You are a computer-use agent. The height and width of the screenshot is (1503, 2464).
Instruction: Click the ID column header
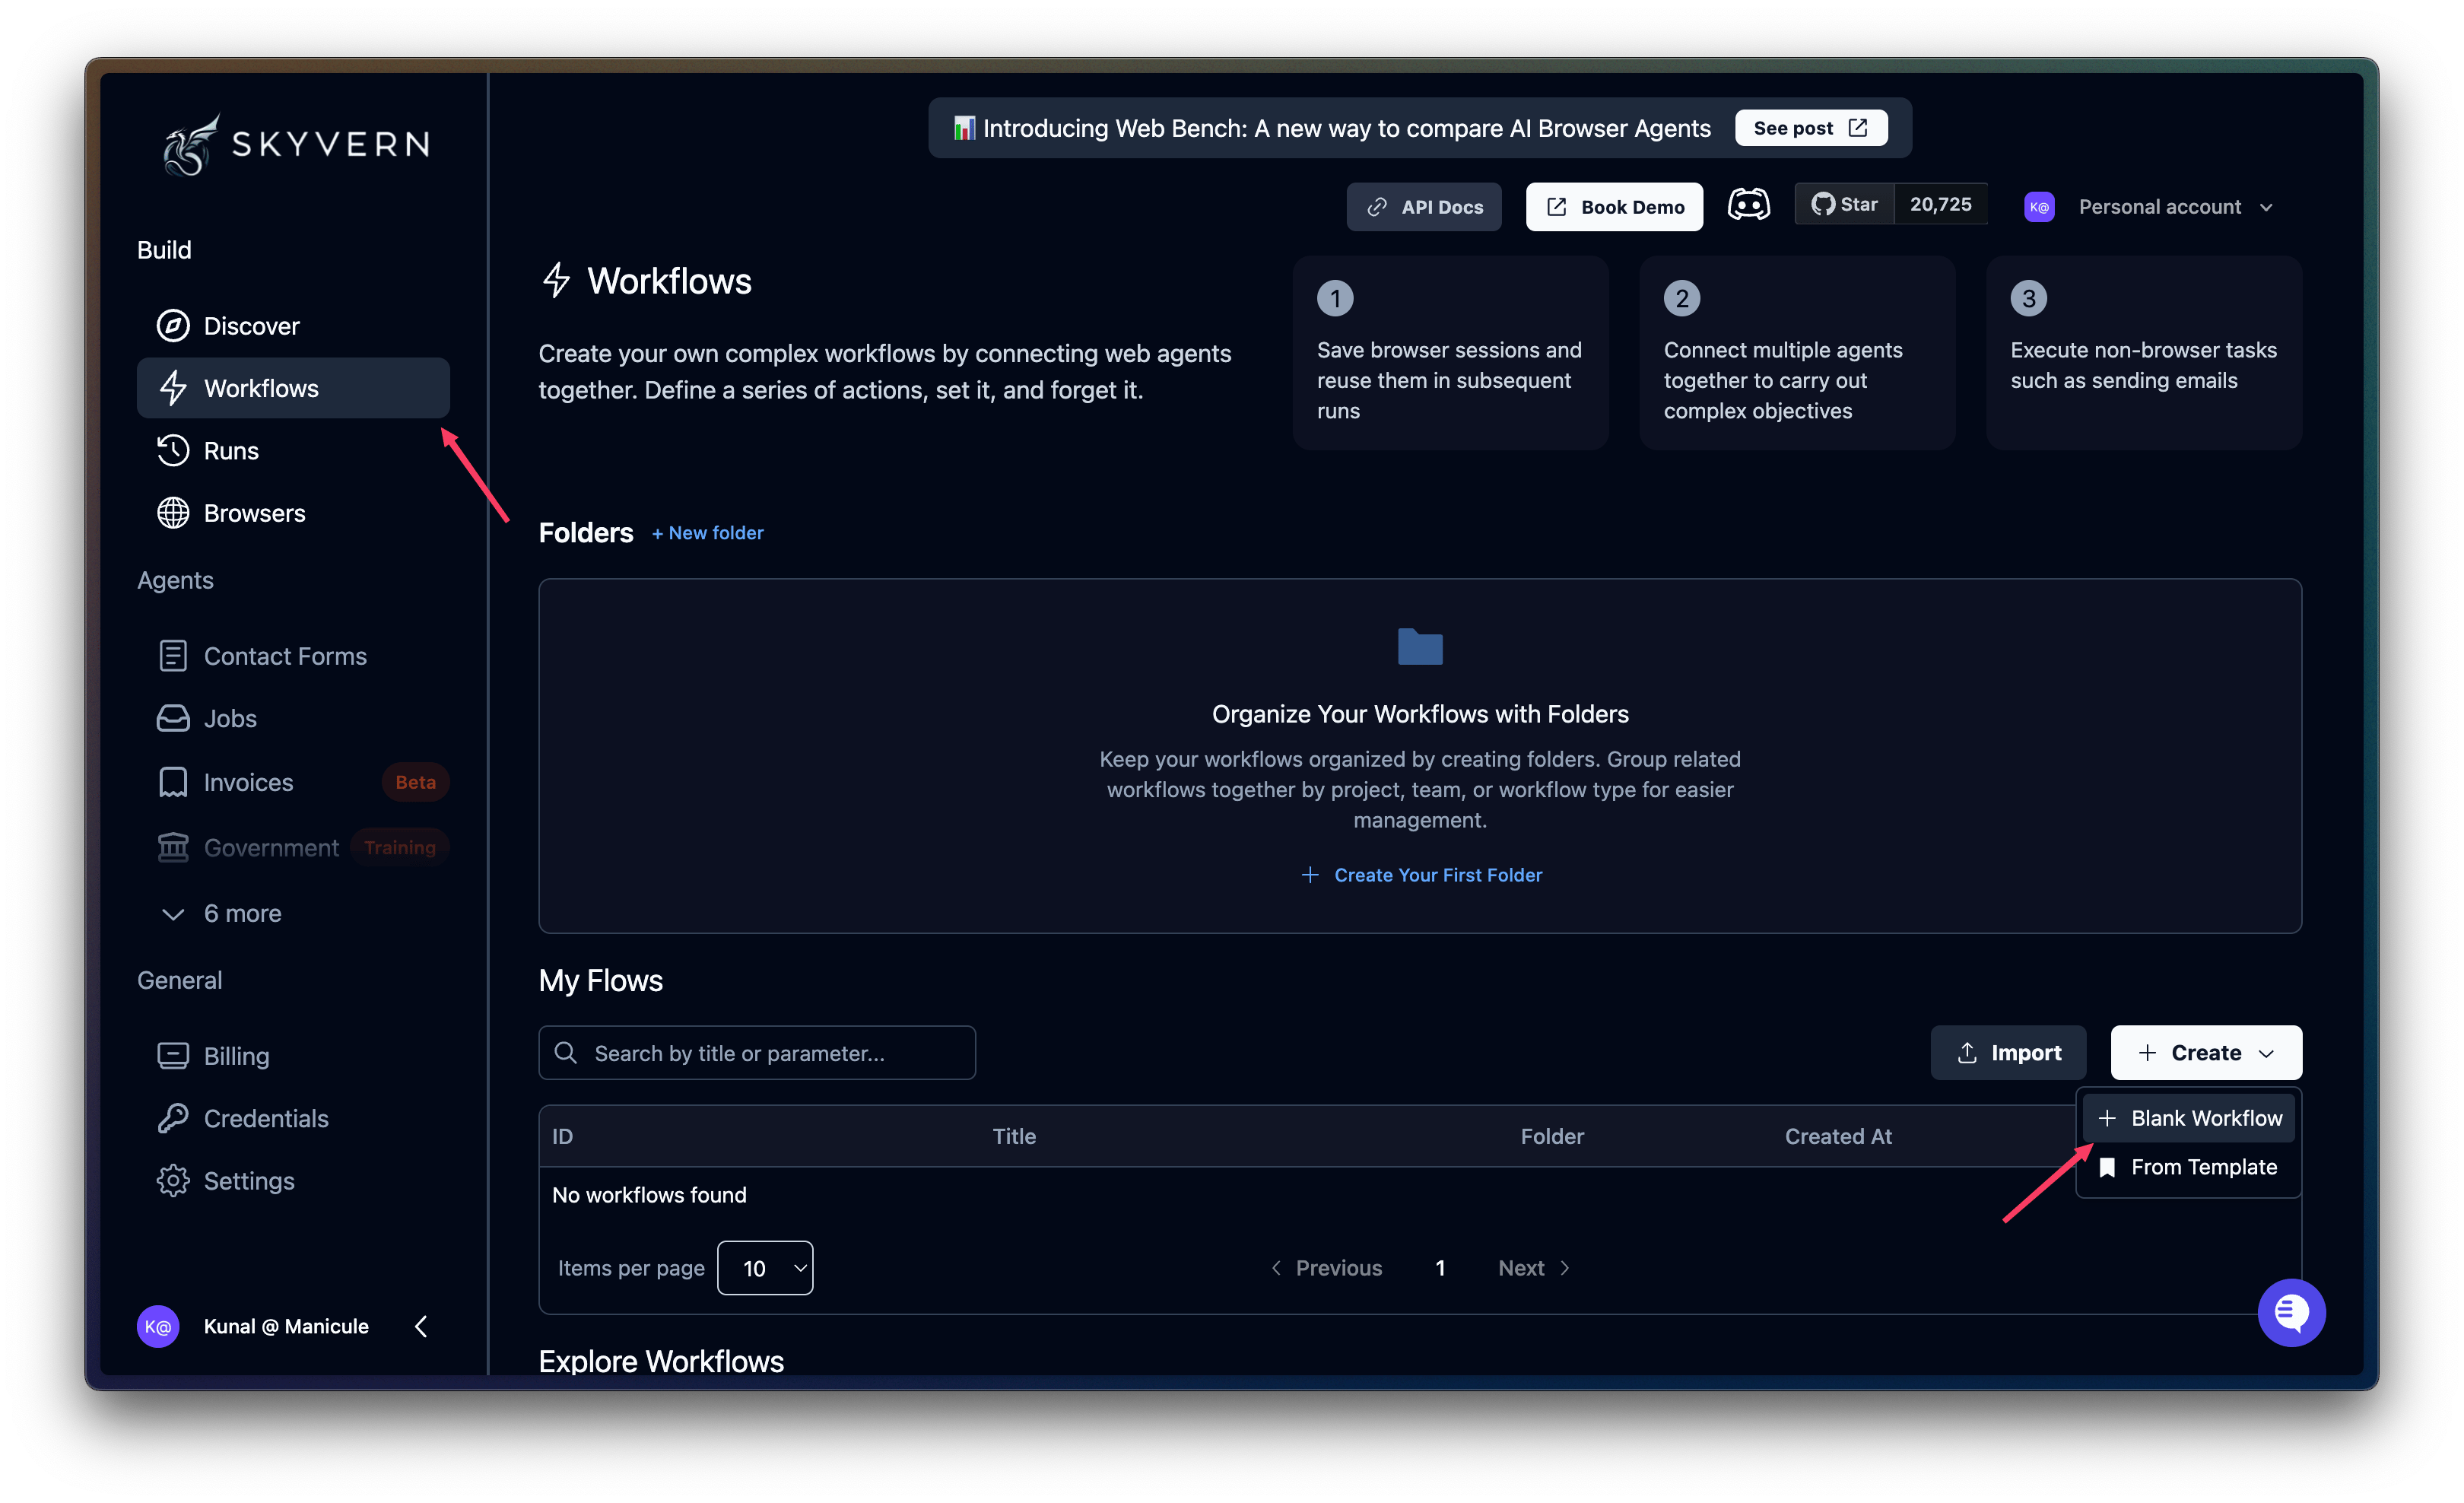563,1136
